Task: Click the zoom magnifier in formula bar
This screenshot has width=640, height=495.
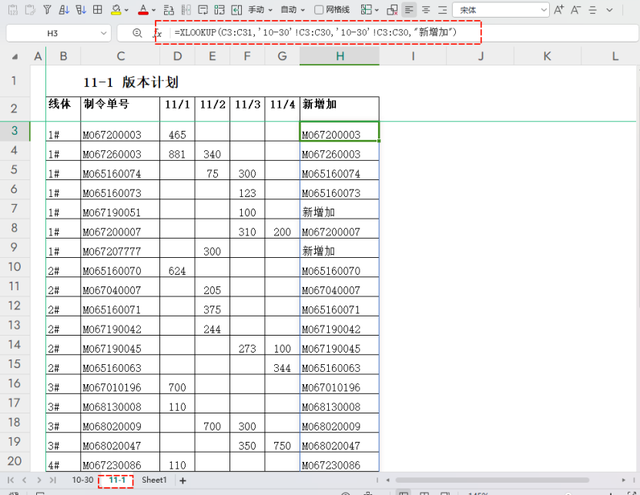Action: (x=137, y=33)
